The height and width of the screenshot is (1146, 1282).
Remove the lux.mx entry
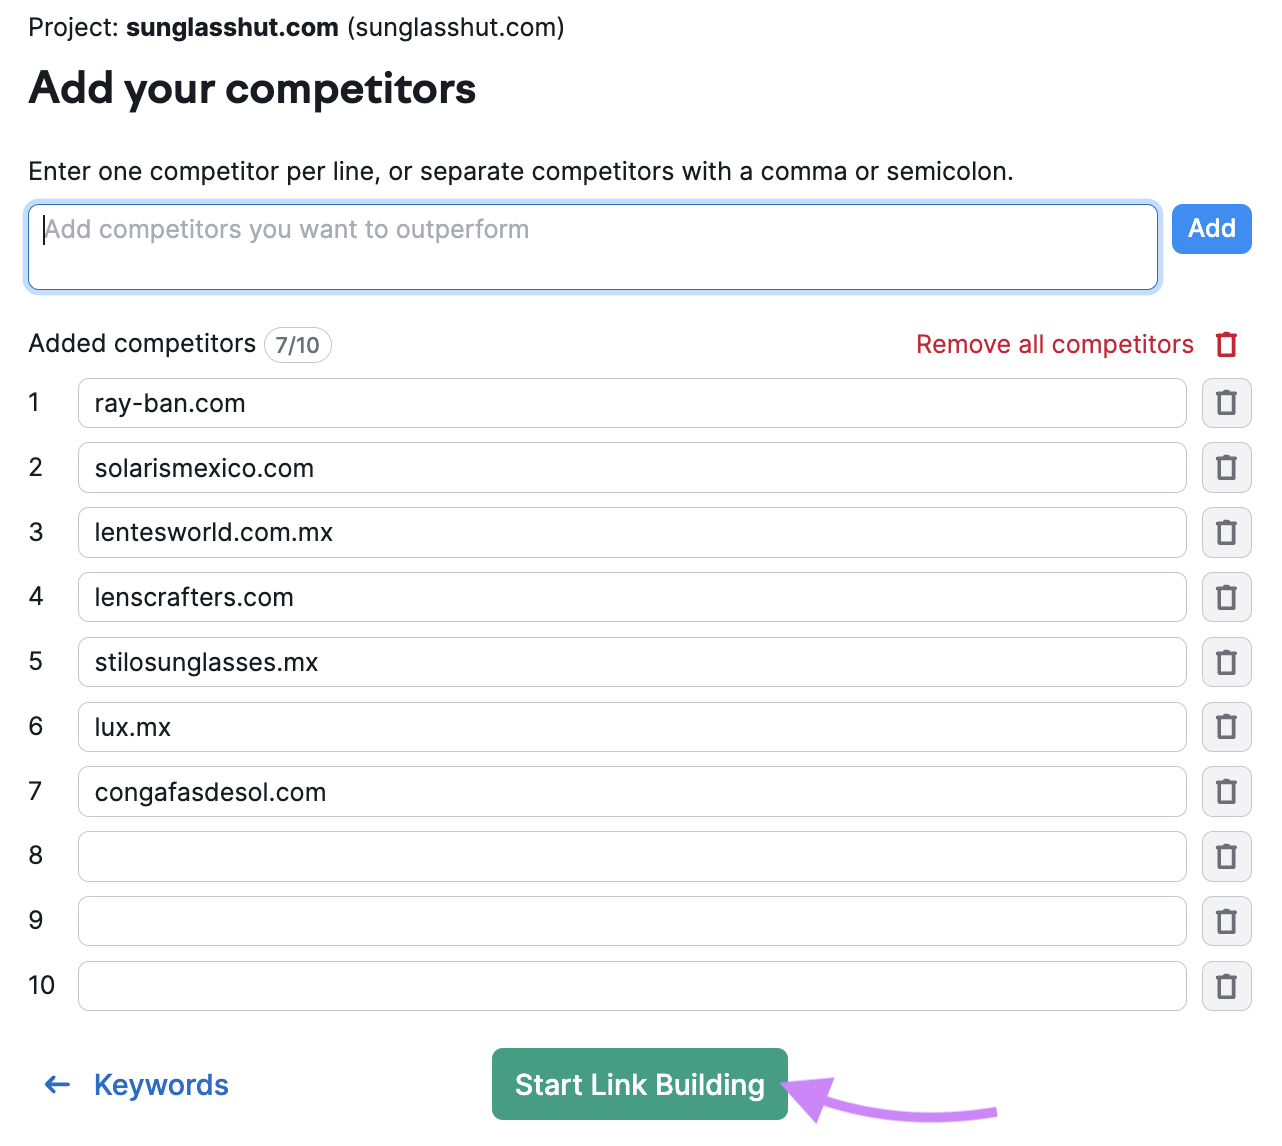[x=1226, y=727]
